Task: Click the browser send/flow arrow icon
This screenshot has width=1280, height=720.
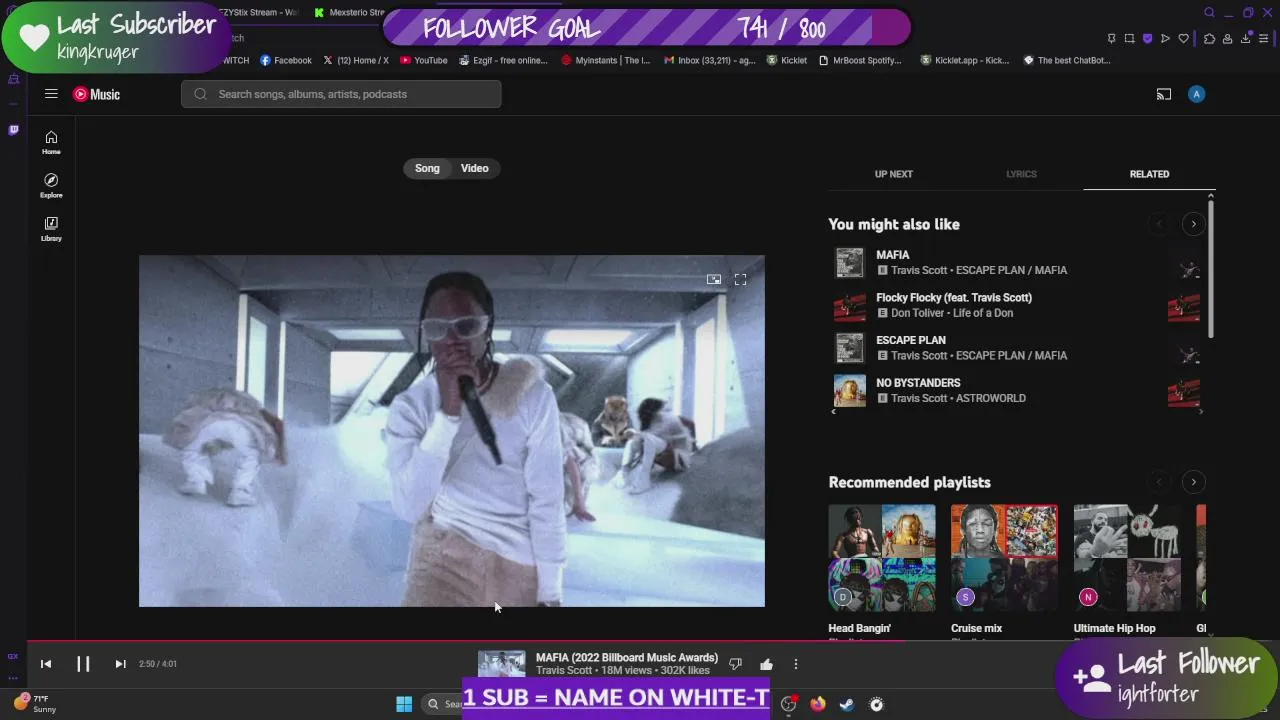Action: coord(1165,38)
